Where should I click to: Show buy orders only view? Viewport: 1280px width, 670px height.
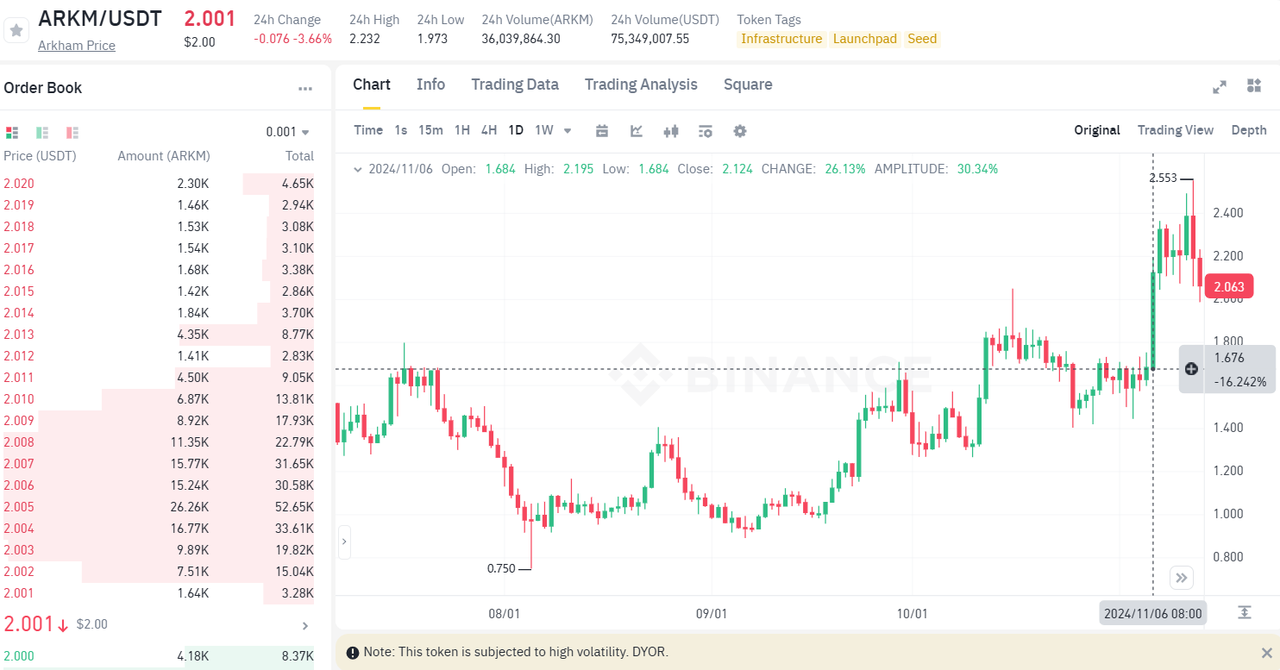(42, 132)
